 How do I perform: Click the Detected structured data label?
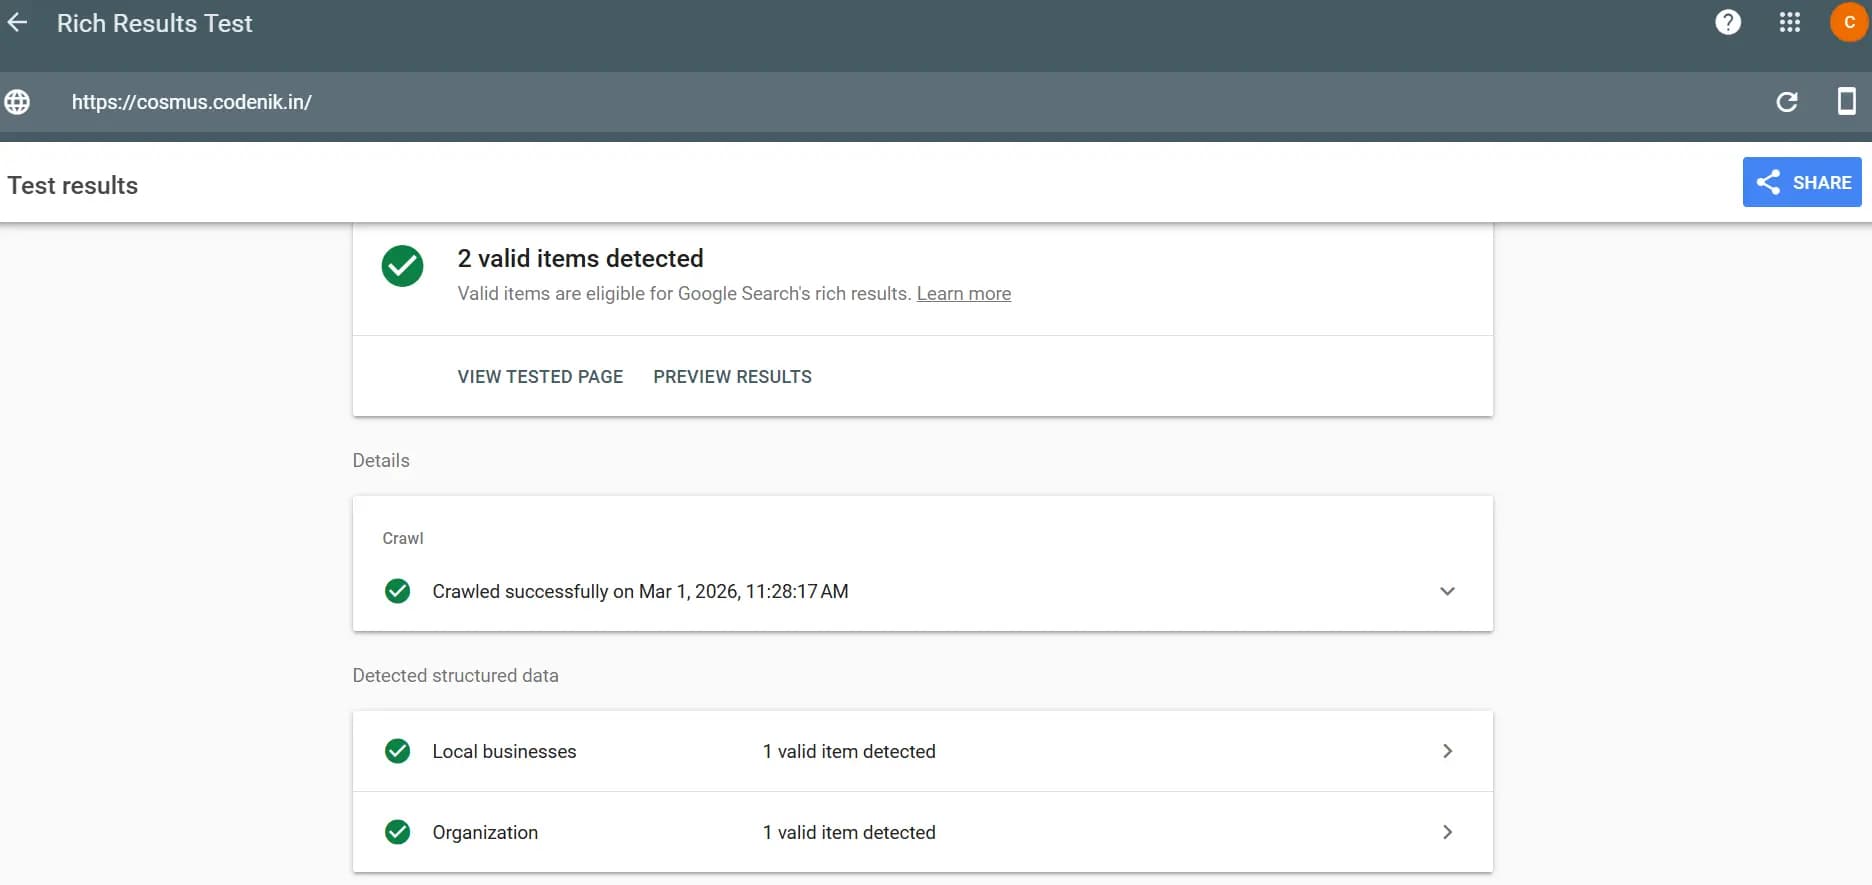[455, 675]
